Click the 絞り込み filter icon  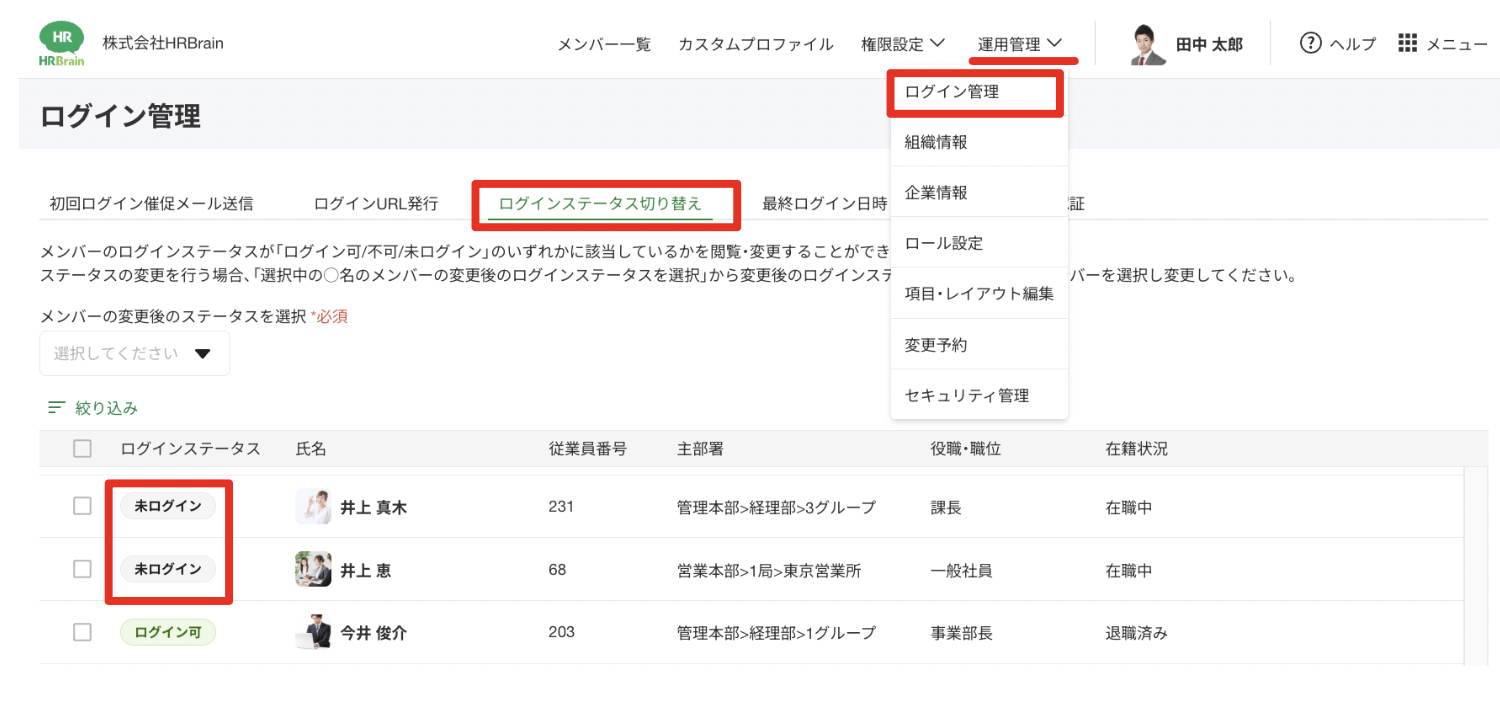57,407
